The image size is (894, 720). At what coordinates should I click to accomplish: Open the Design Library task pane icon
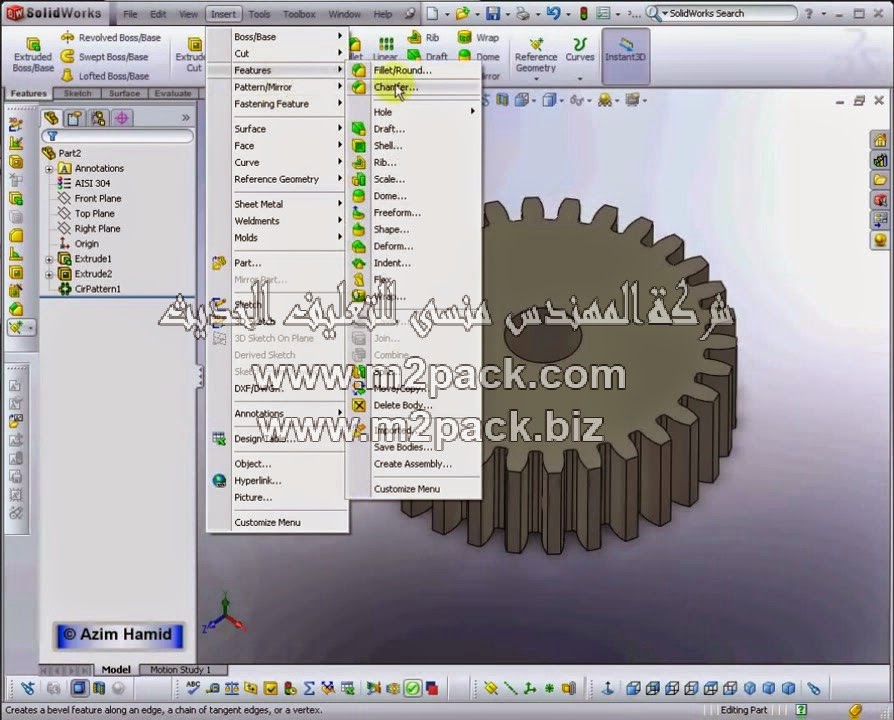(x=880, y=160)
